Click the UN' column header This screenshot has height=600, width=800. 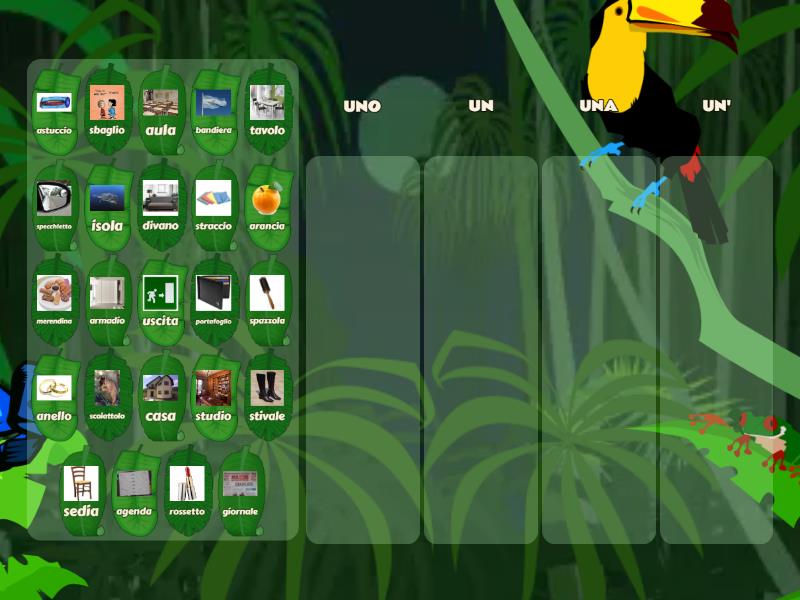[x=716, y=106]
